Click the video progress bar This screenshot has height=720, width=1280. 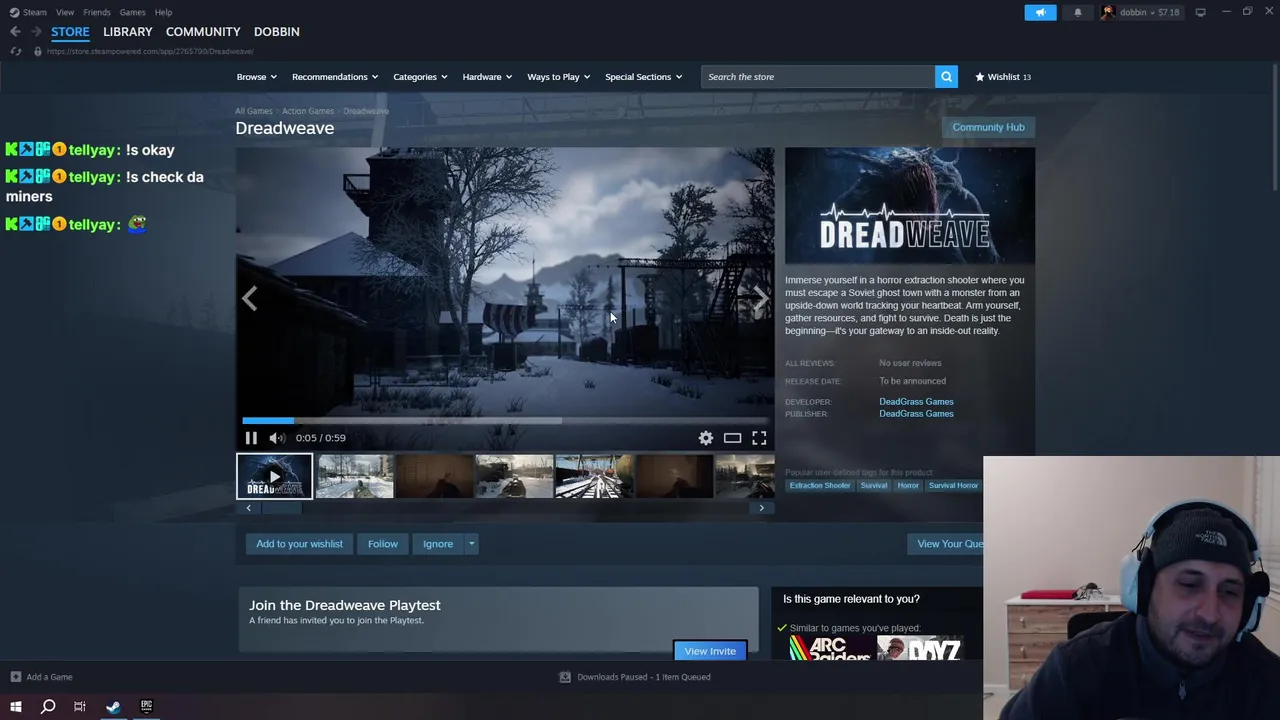[x=505, y=421]
